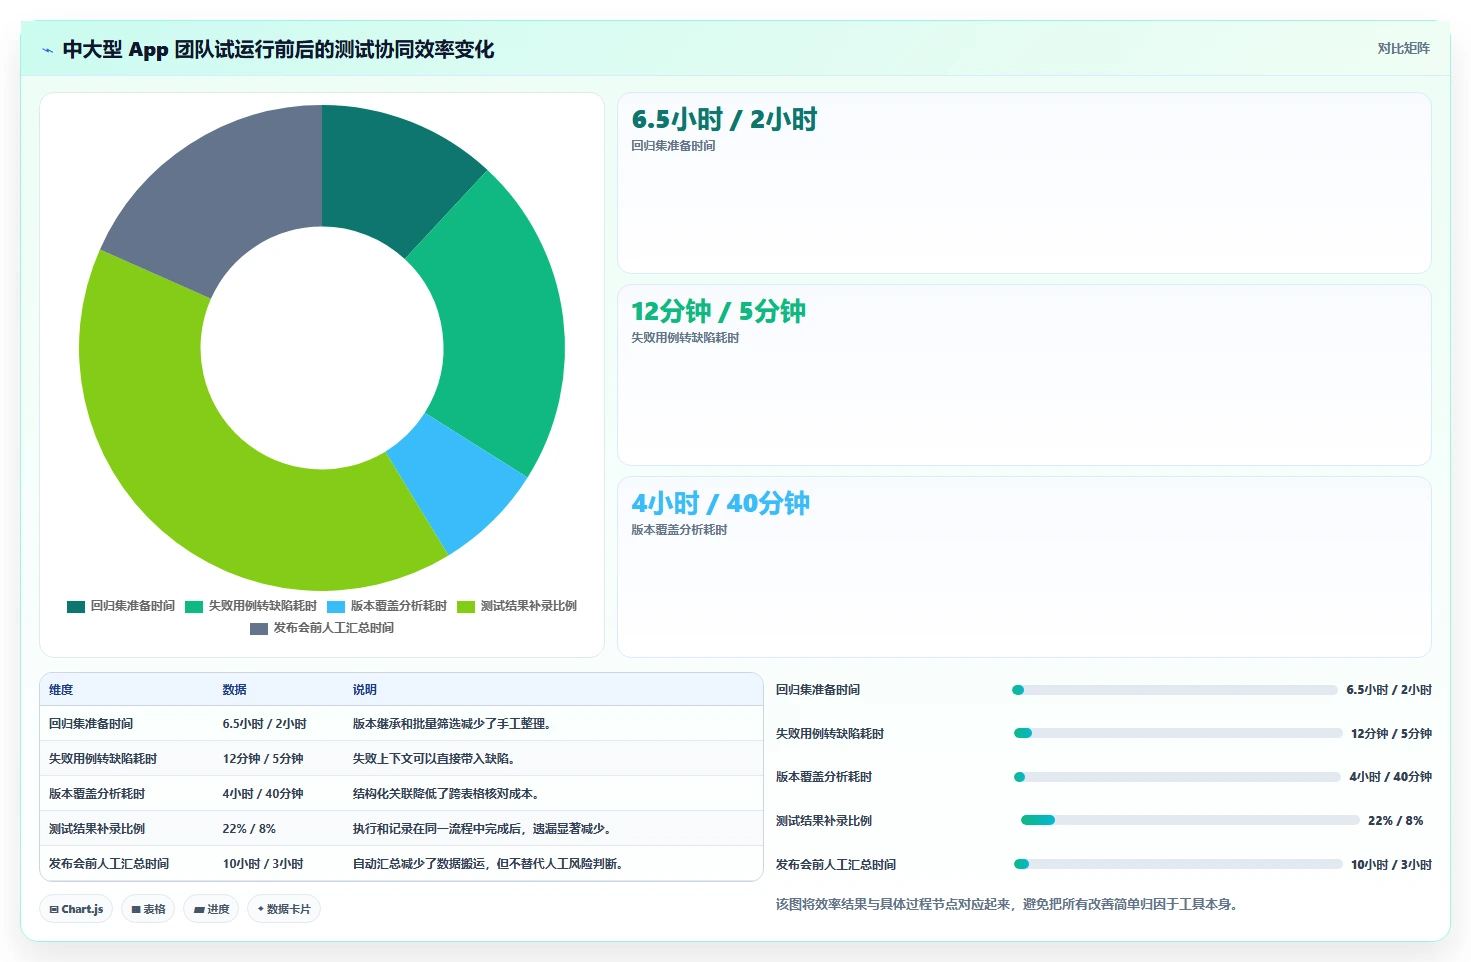Screen dimensions: 1471x962
Task: Click the 失败用例转缺陷耗时 progress bar
Action: [1177, 733]
